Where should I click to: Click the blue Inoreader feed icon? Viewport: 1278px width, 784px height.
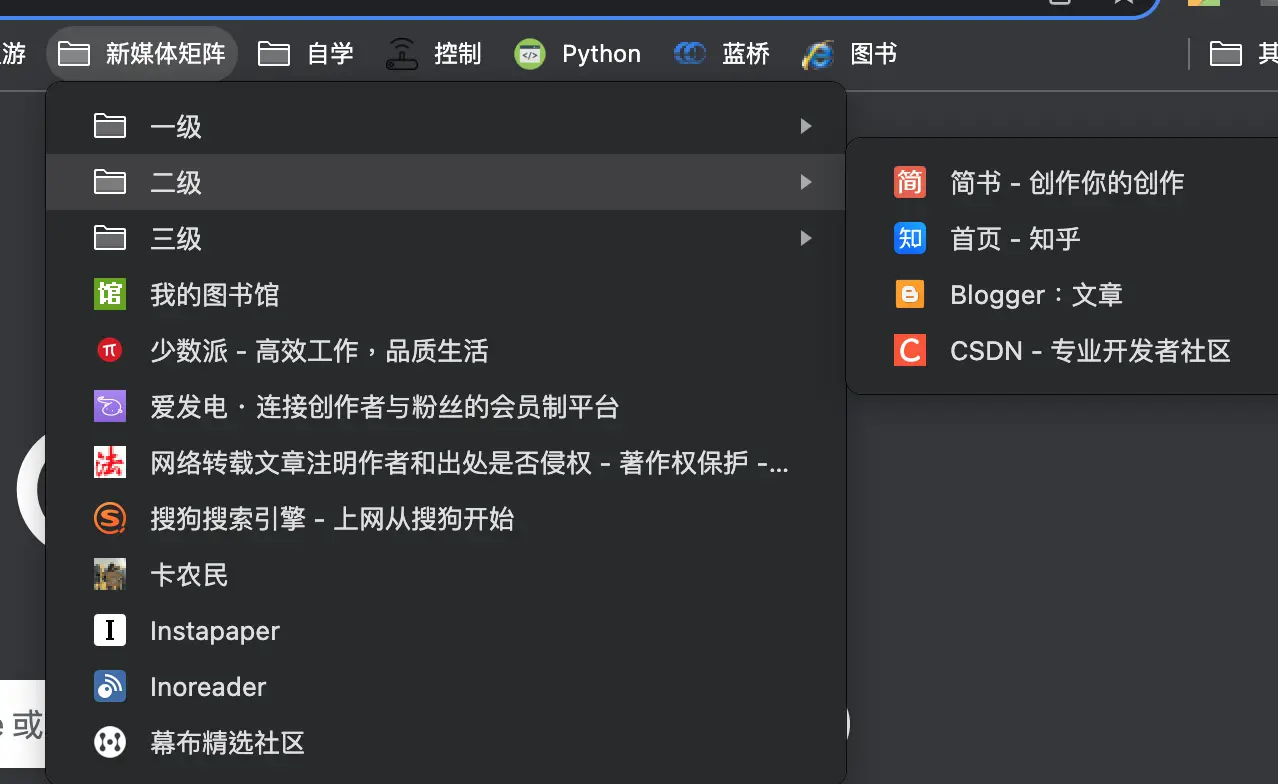point(110,686)
